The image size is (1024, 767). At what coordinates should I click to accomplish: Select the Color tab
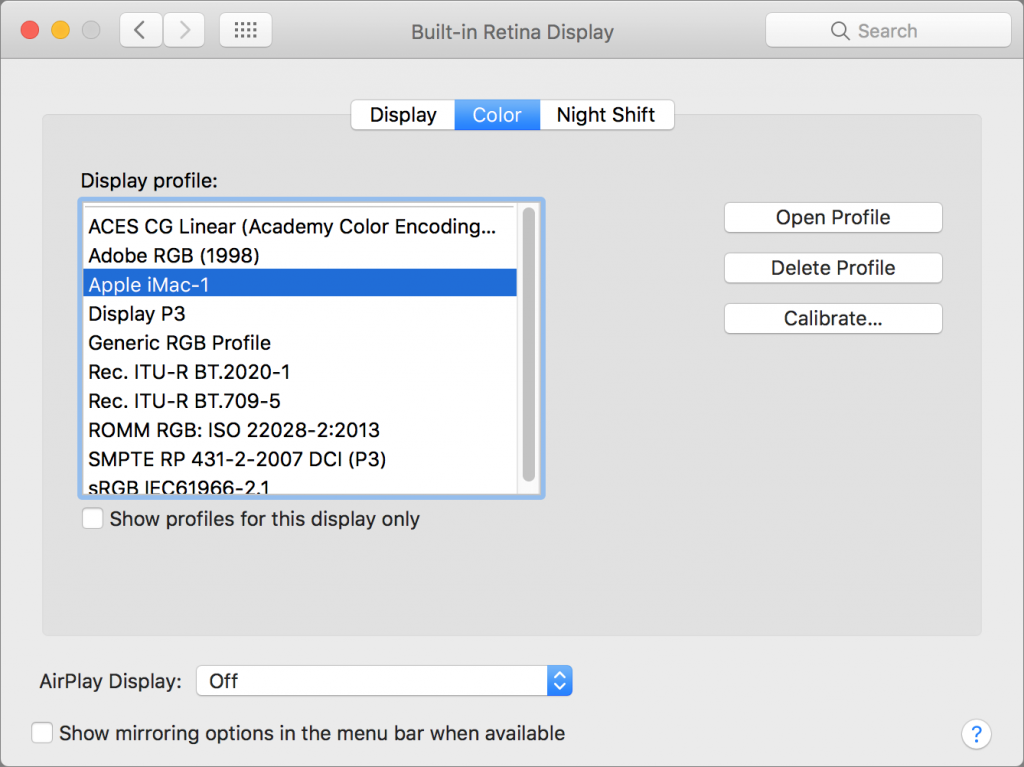point(497,115)
